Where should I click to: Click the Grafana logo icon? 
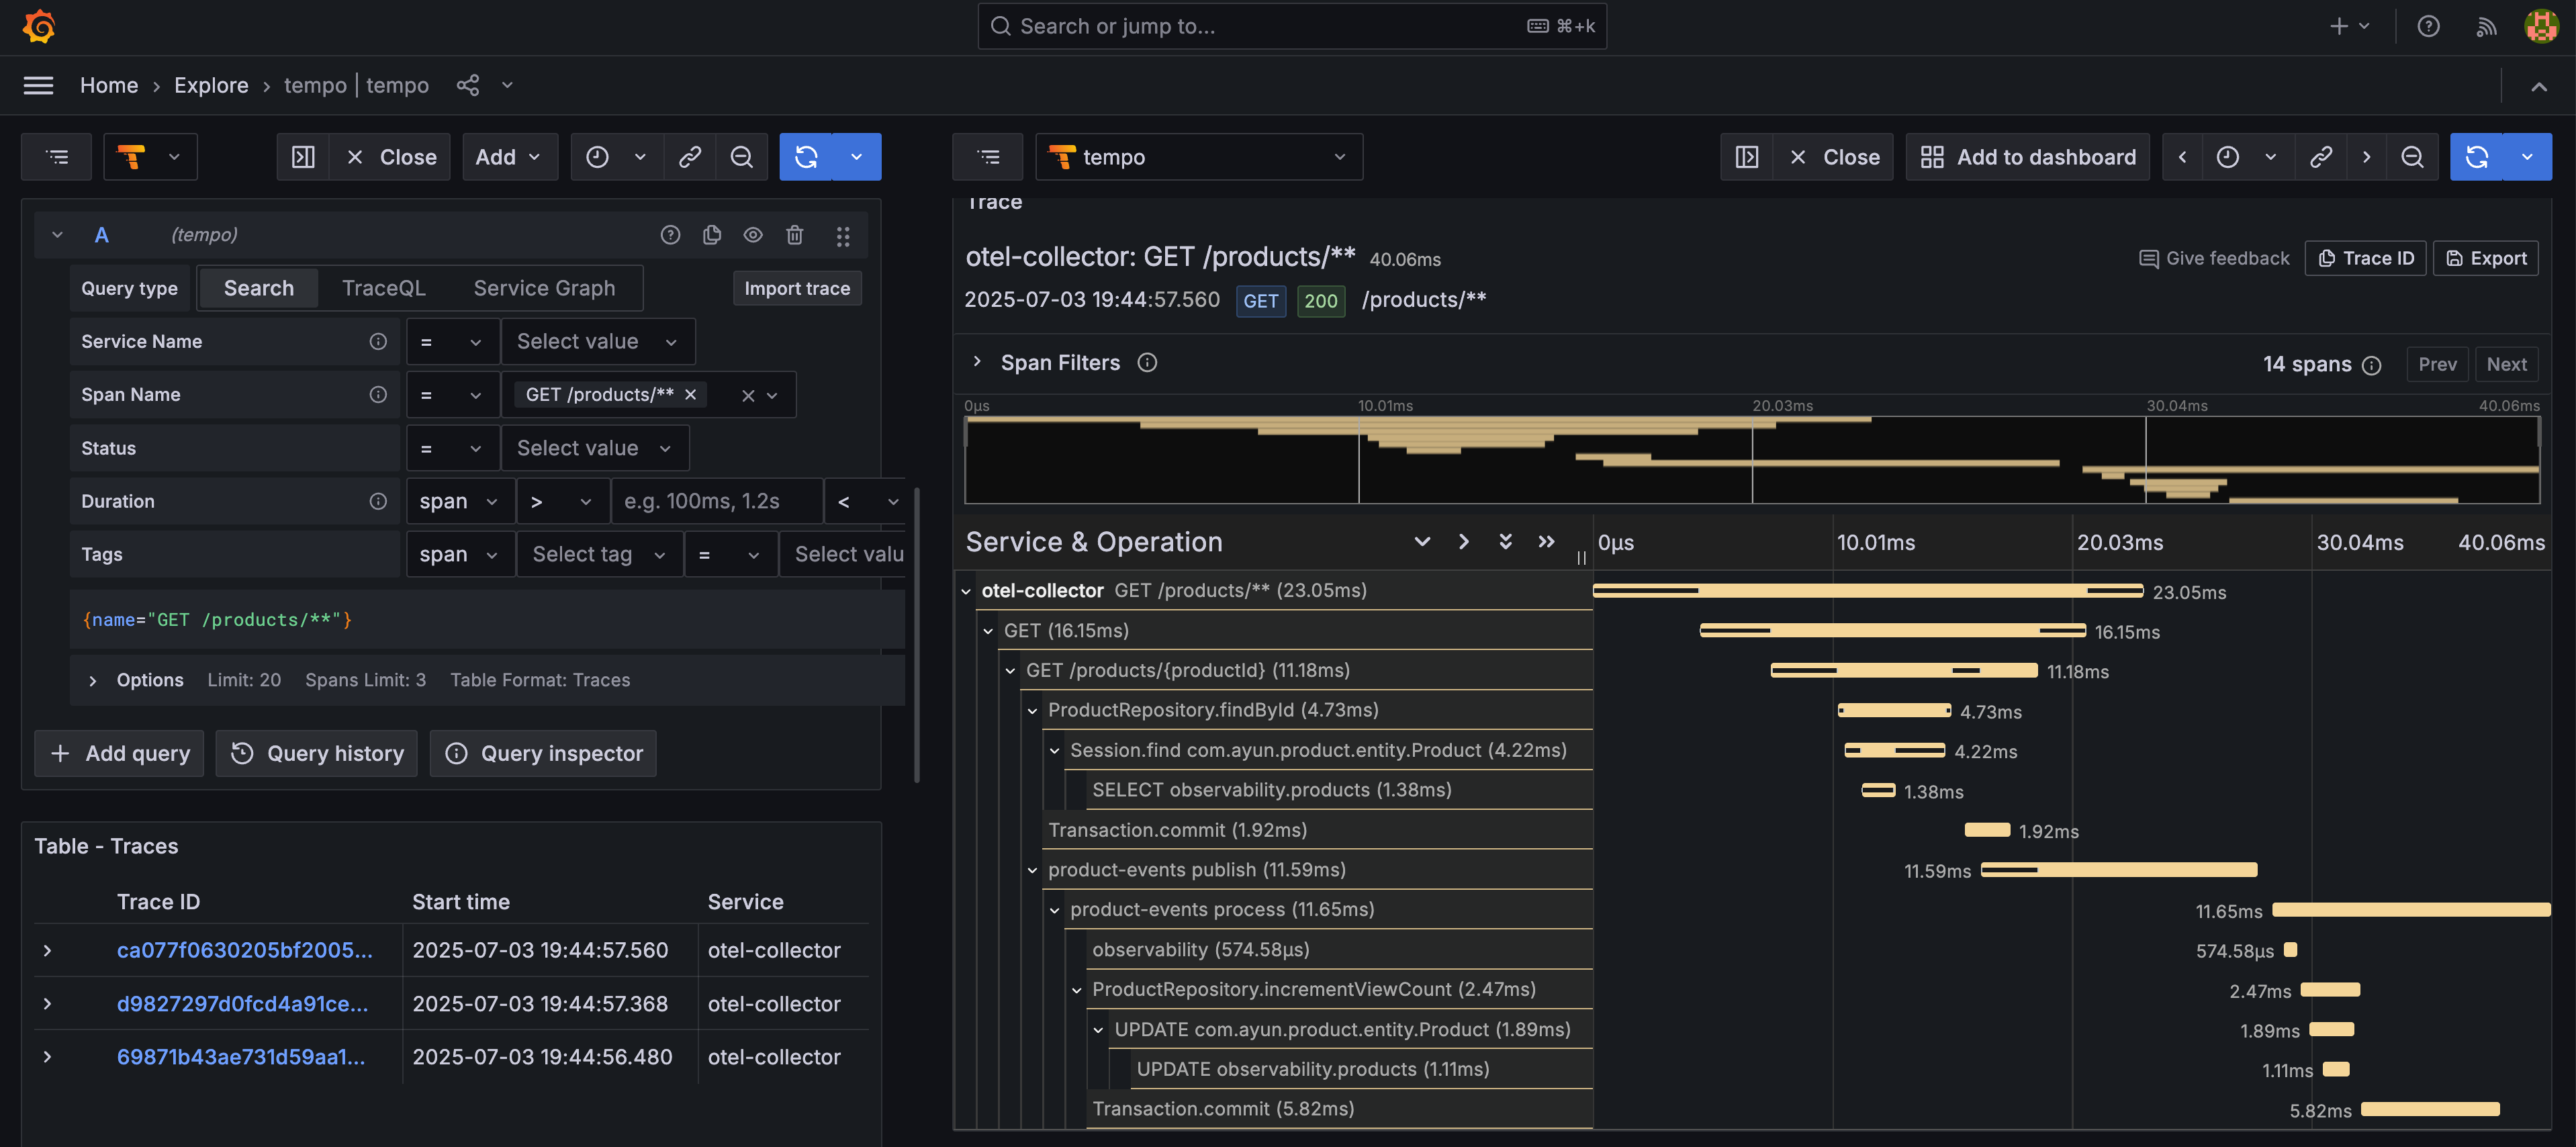coord(39,26)
